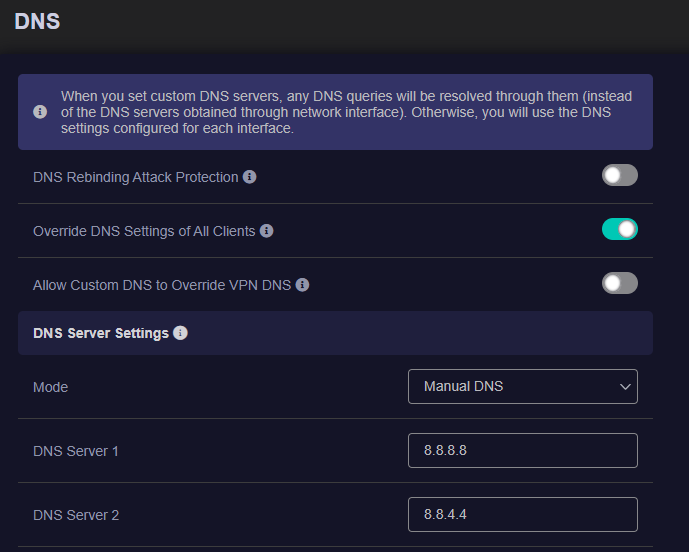Click info icon next to DNS Server Settings

pyautogui.click(x=180, y=333)
